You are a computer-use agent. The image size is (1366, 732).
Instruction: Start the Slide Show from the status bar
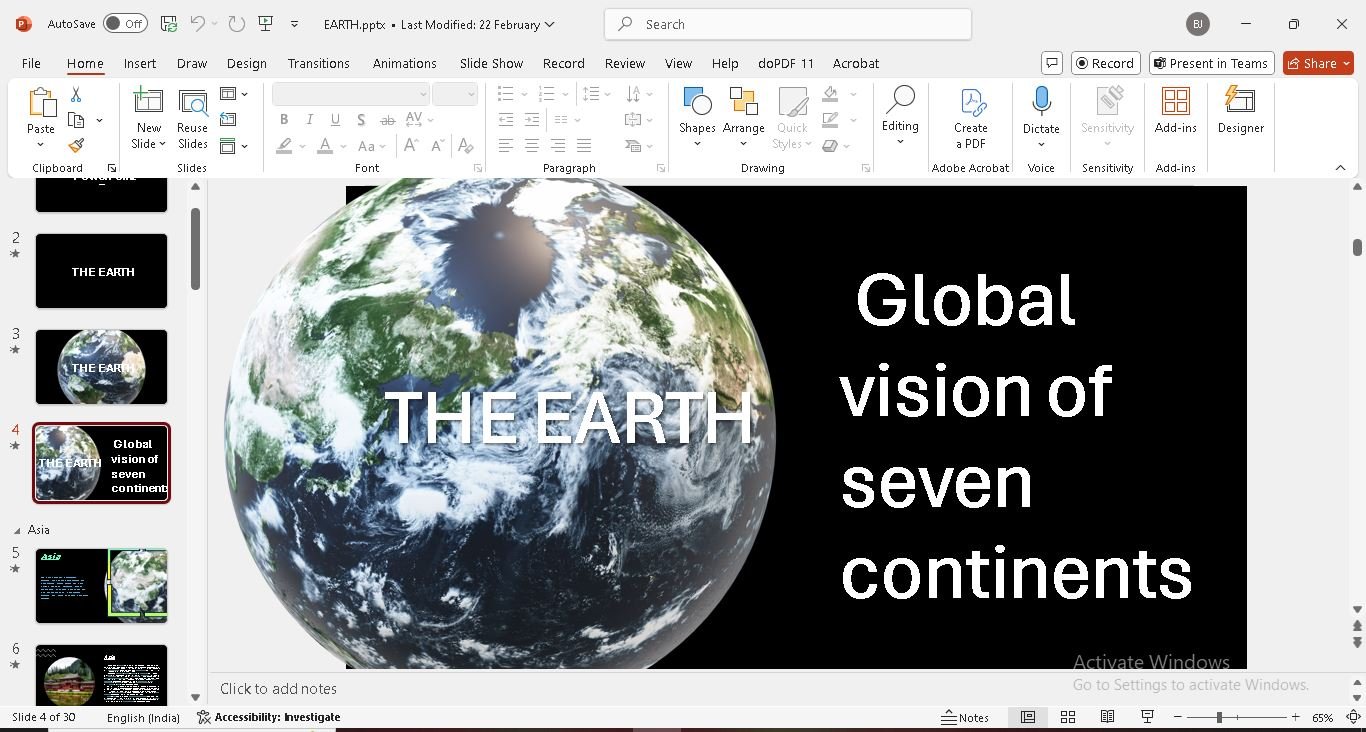pyautogui.click(x=1147, y=717)
